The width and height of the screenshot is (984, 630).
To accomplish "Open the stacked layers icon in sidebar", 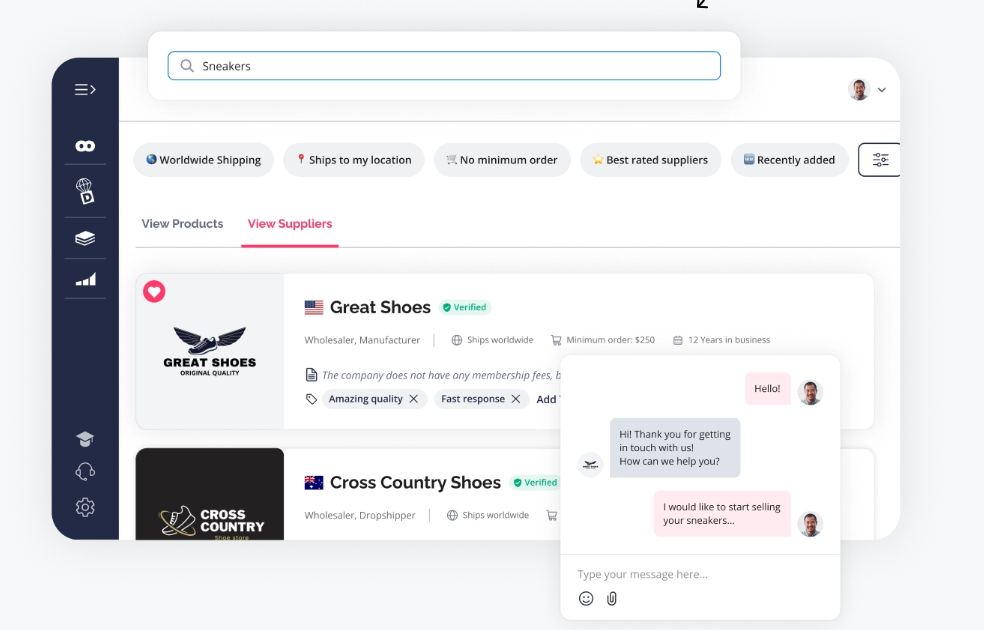I will 85,238.
